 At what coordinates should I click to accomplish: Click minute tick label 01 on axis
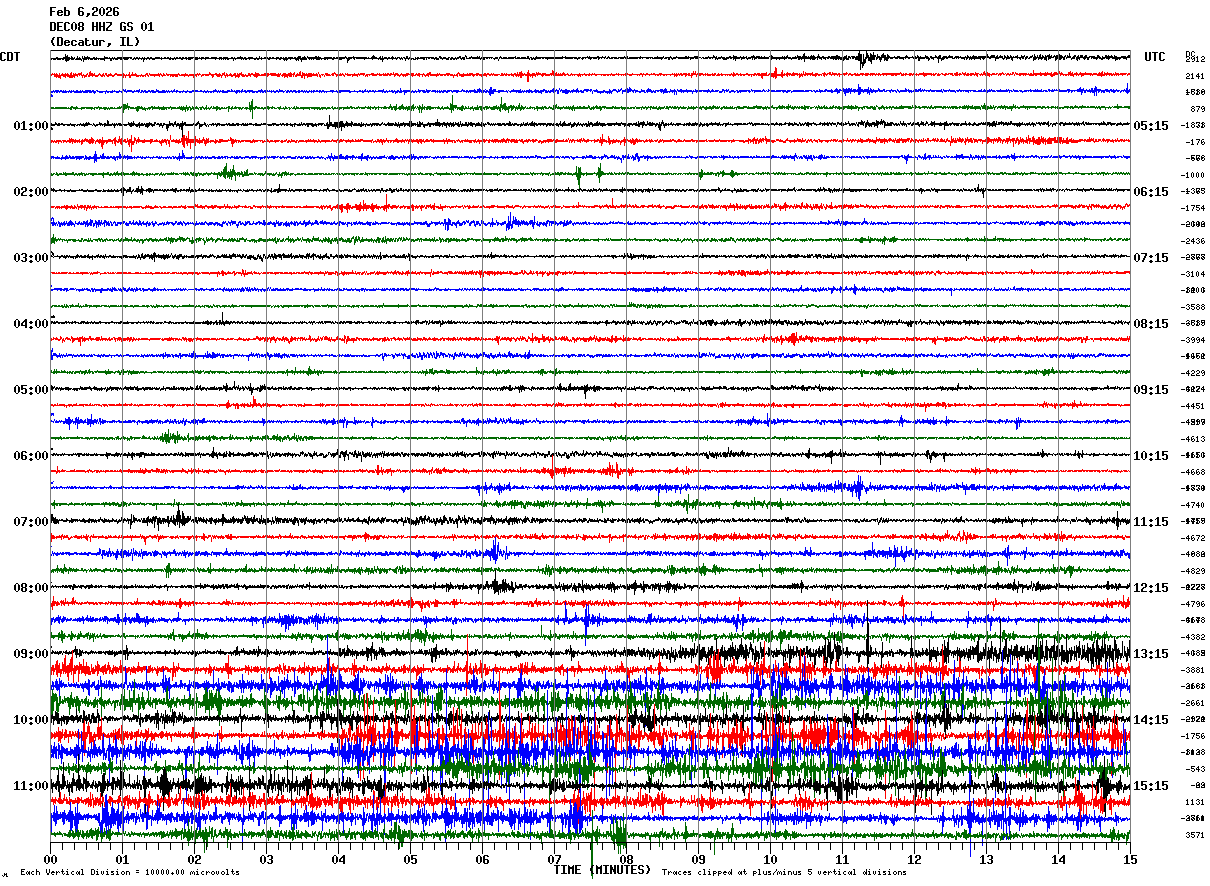pyautogui.click(x=122, y=859)
